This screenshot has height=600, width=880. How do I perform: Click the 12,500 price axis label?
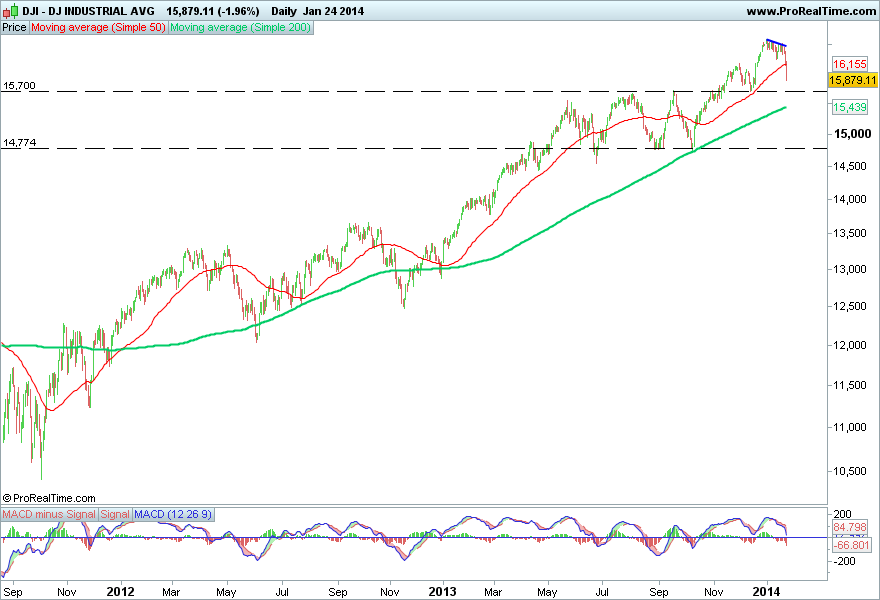point(850,306)
